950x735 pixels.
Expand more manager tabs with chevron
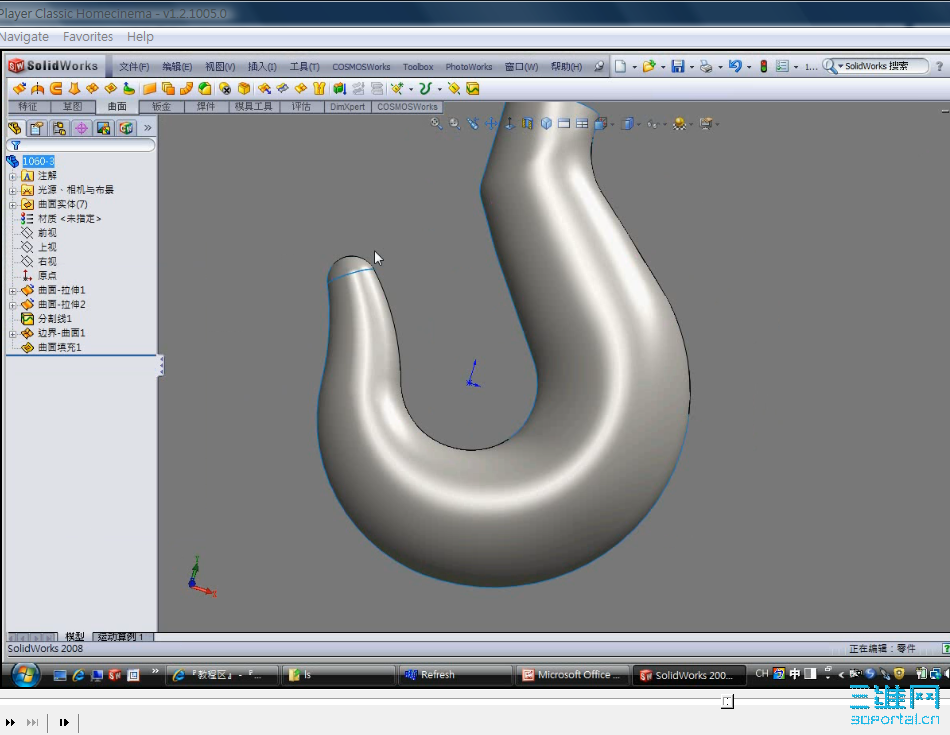pos(147,128)
